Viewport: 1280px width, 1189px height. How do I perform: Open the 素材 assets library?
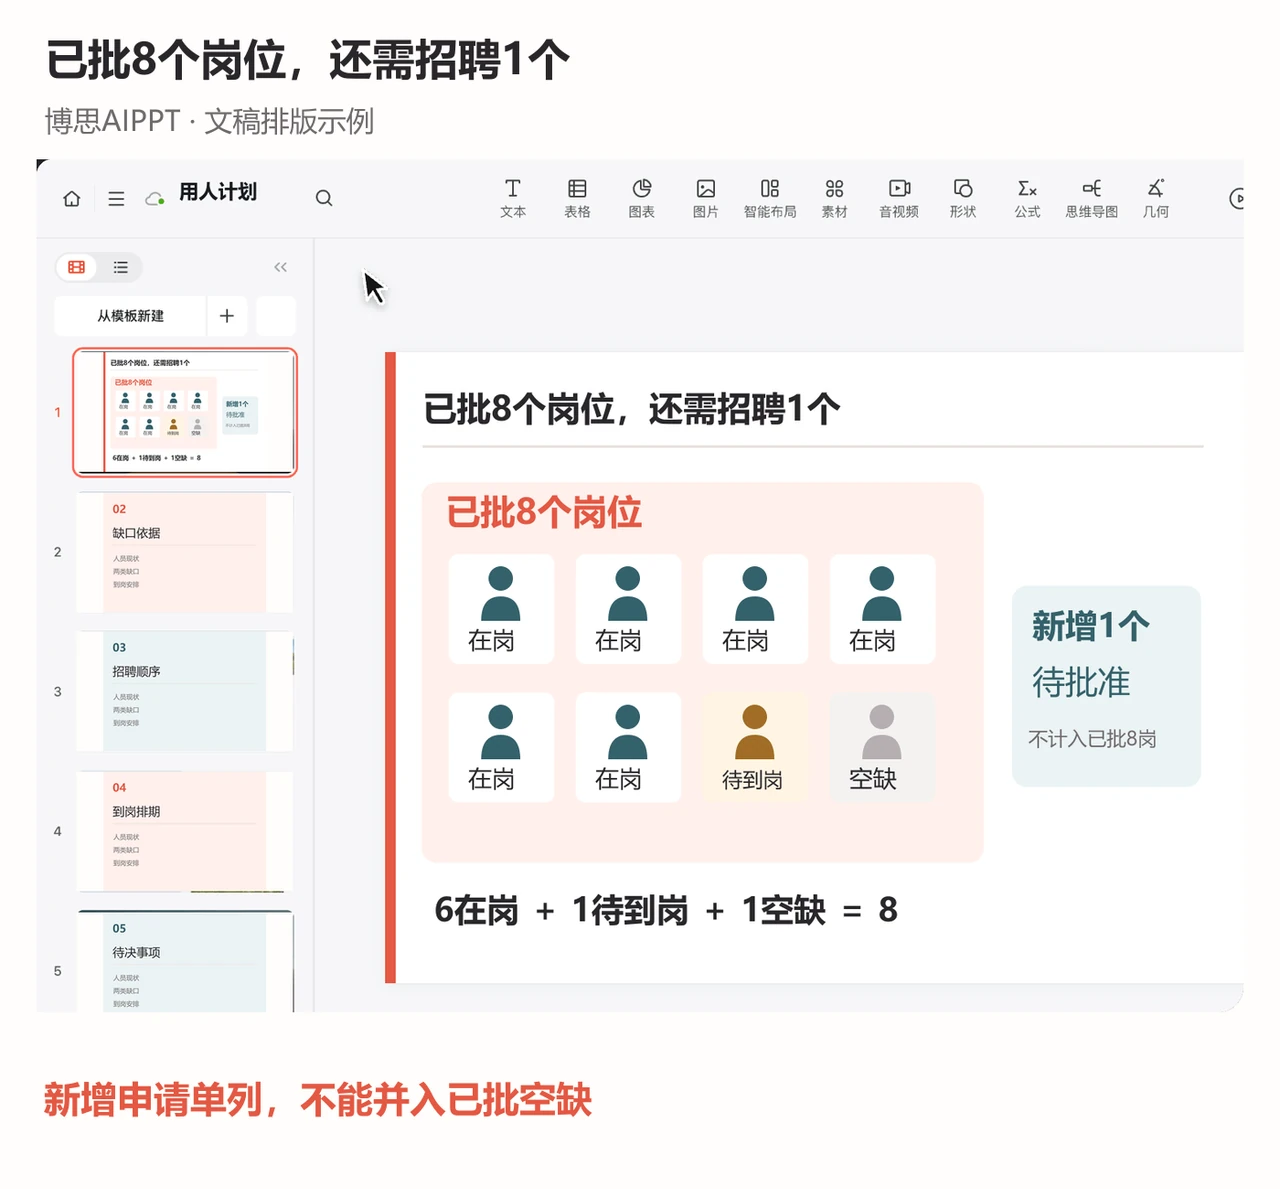pyautogui.click(x=835, y=198)
